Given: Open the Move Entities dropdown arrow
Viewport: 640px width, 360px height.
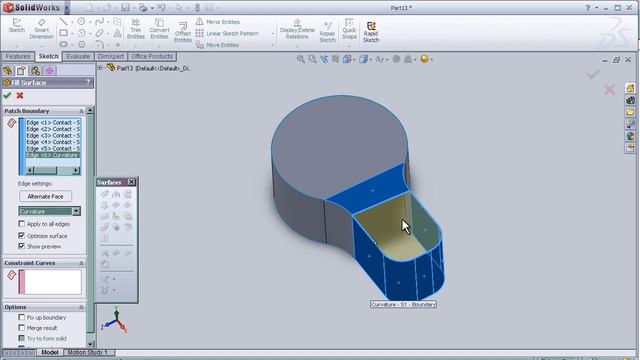Looking at the screenshot, I should (273, 45).
